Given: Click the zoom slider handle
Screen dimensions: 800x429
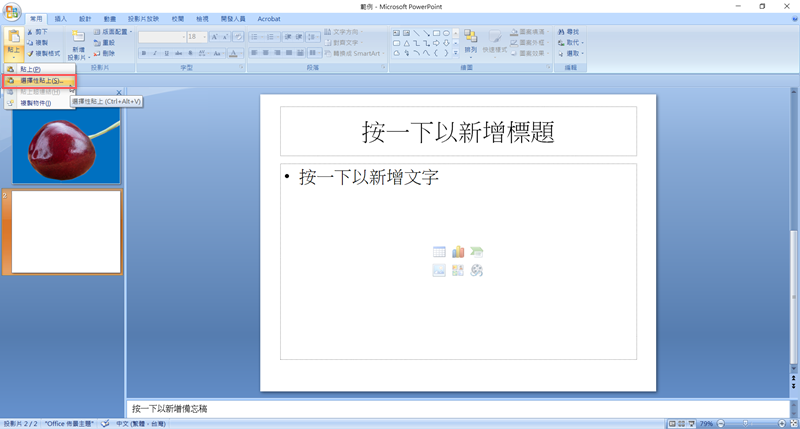Looking at the screenshot, I should (x=745, y=423).
